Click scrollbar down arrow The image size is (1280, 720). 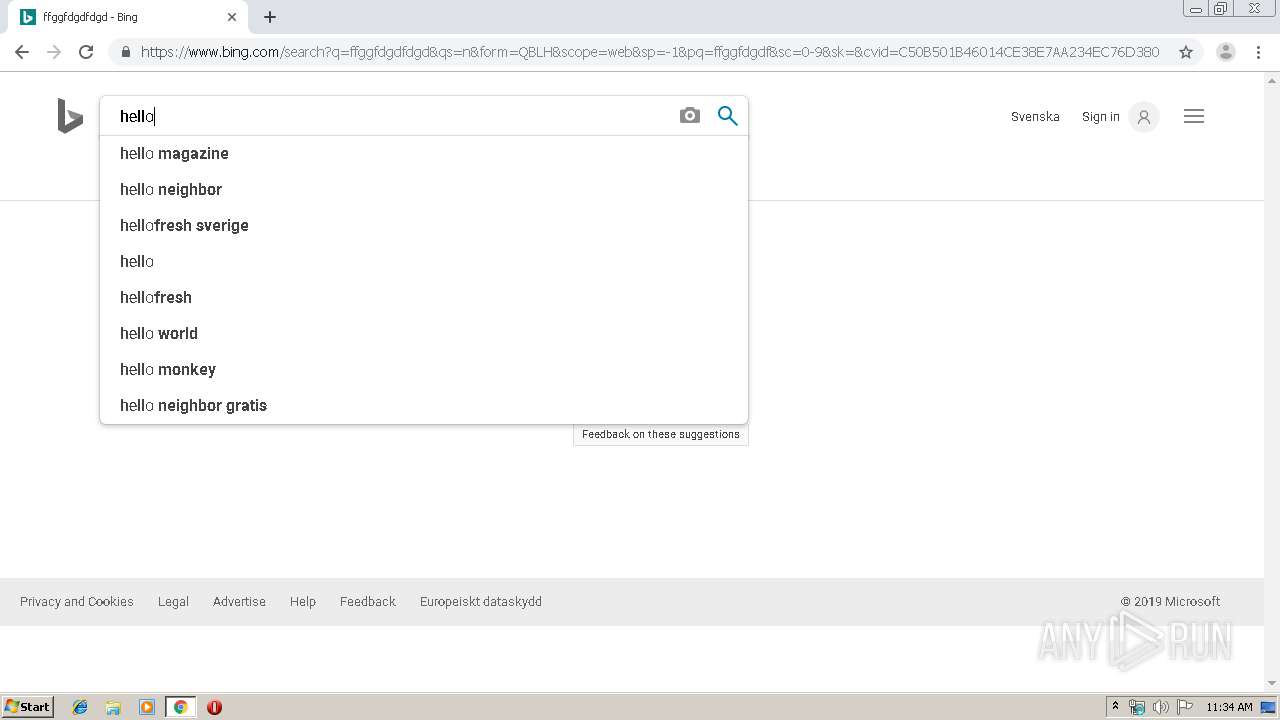(x=1272, y=684)
